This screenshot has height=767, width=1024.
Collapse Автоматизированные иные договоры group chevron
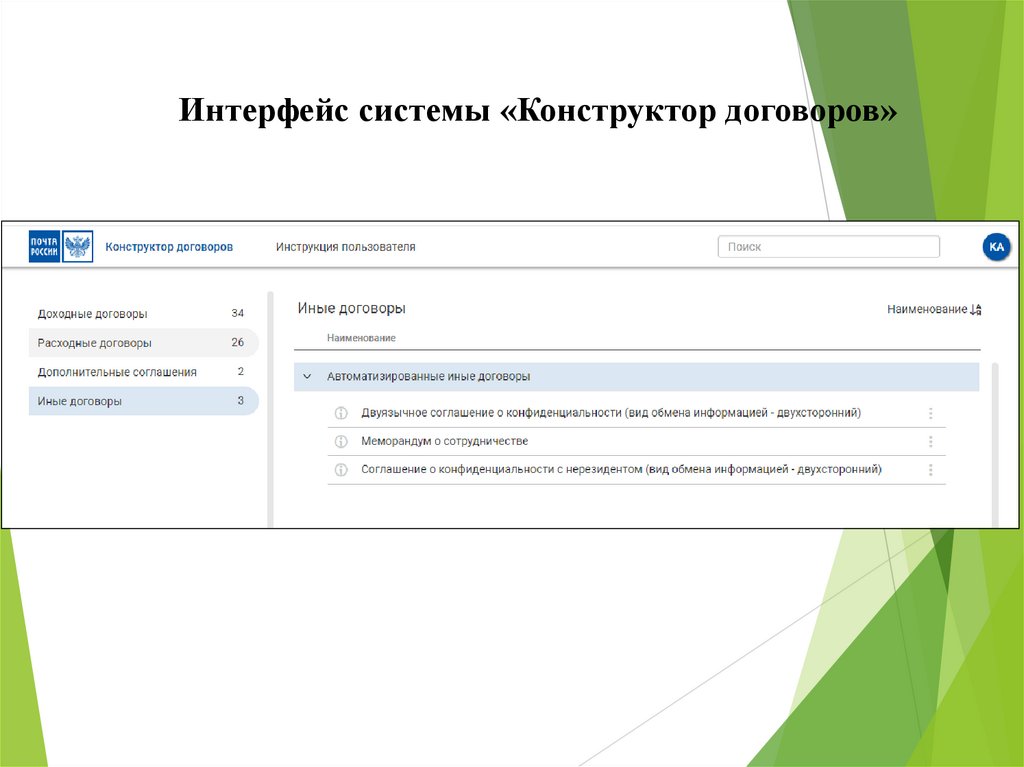(307, 376)
